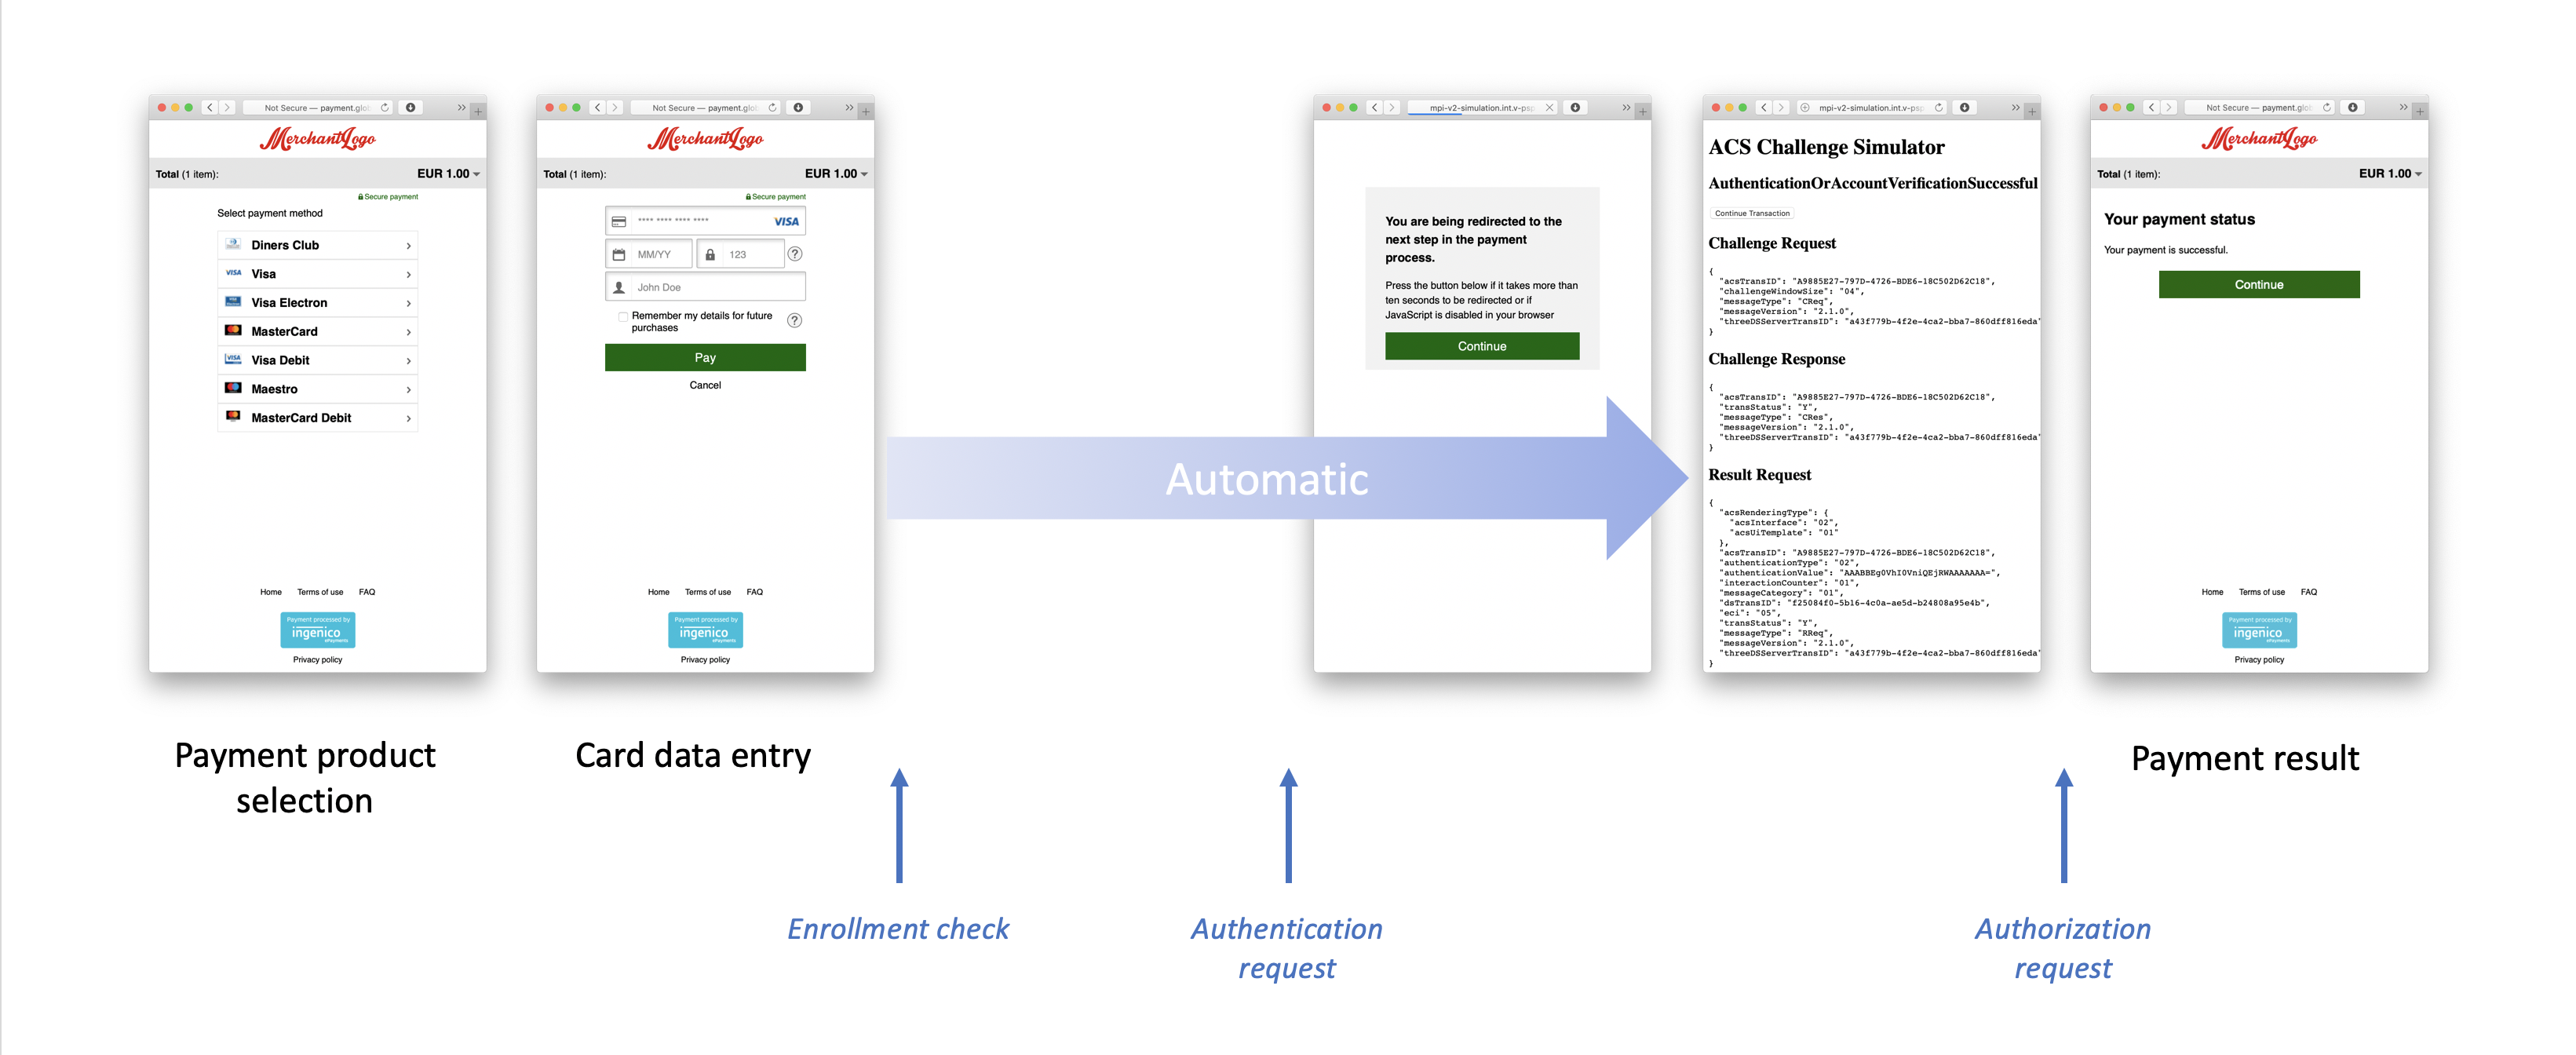The height and width of the screenshot is (1055, 2576).
Task: Go back in the redirect browser window
Action: (1375, 108)
